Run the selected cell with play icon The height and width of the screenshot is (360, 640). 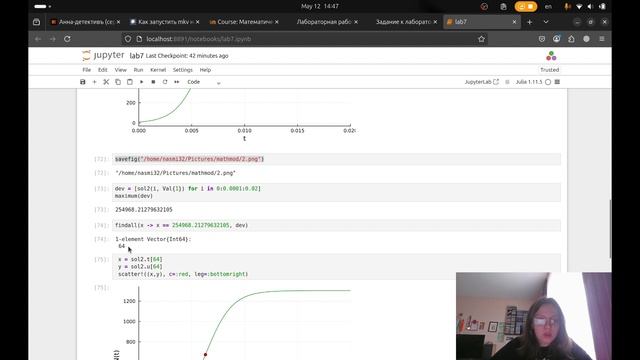tap(142, 82)
